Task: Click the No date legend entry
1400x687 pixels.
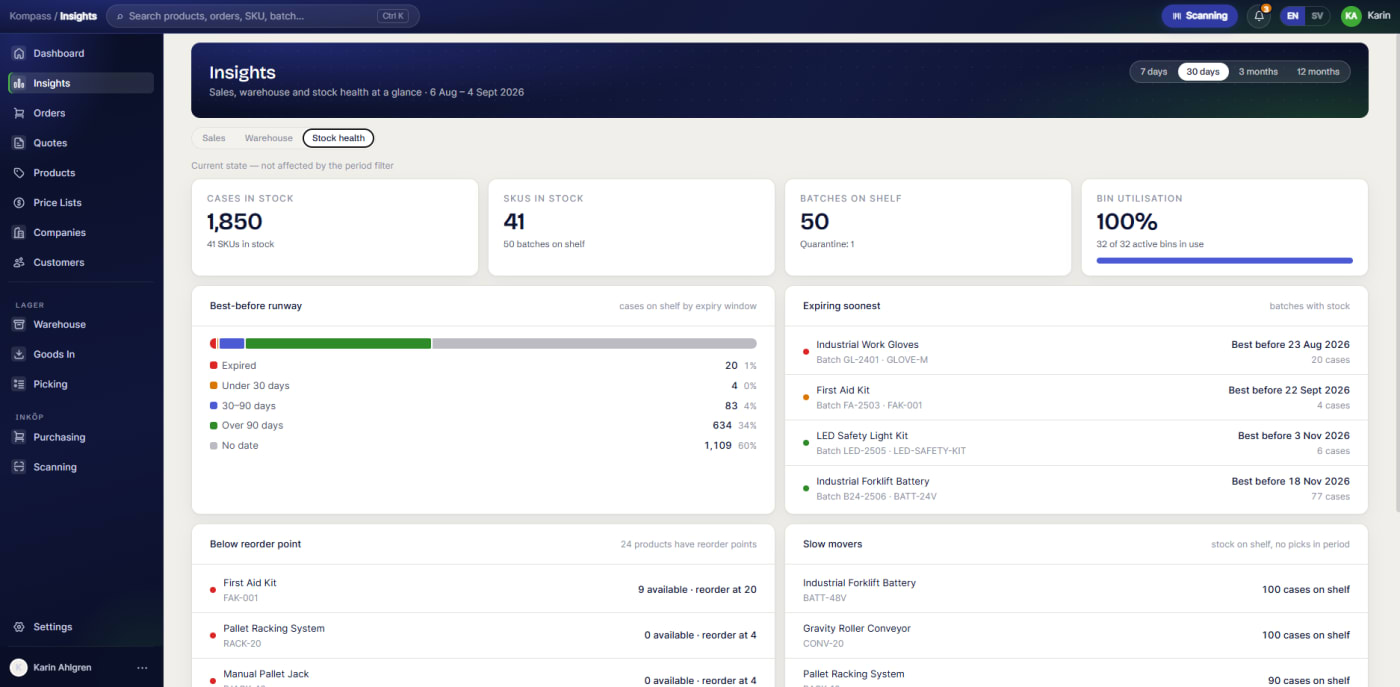Action: (483, 446)
